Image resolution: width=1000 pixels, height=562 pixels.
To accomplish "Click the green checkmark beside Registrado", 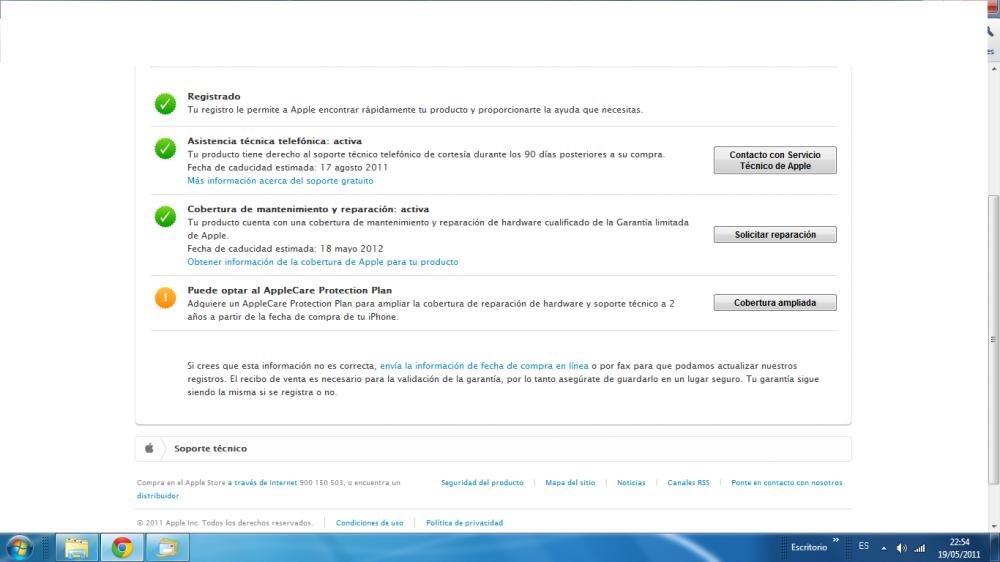I will pos(165,103).
